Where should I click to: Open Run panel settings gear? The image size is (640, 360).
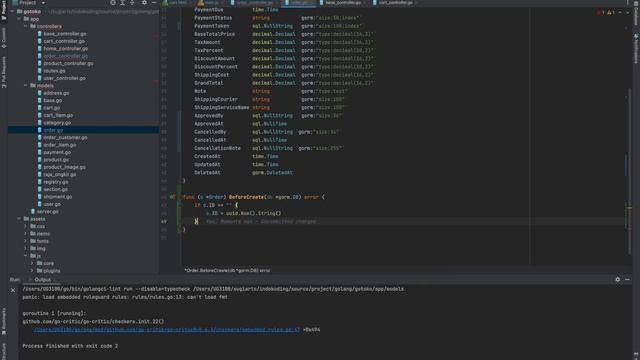click(618, 280)
